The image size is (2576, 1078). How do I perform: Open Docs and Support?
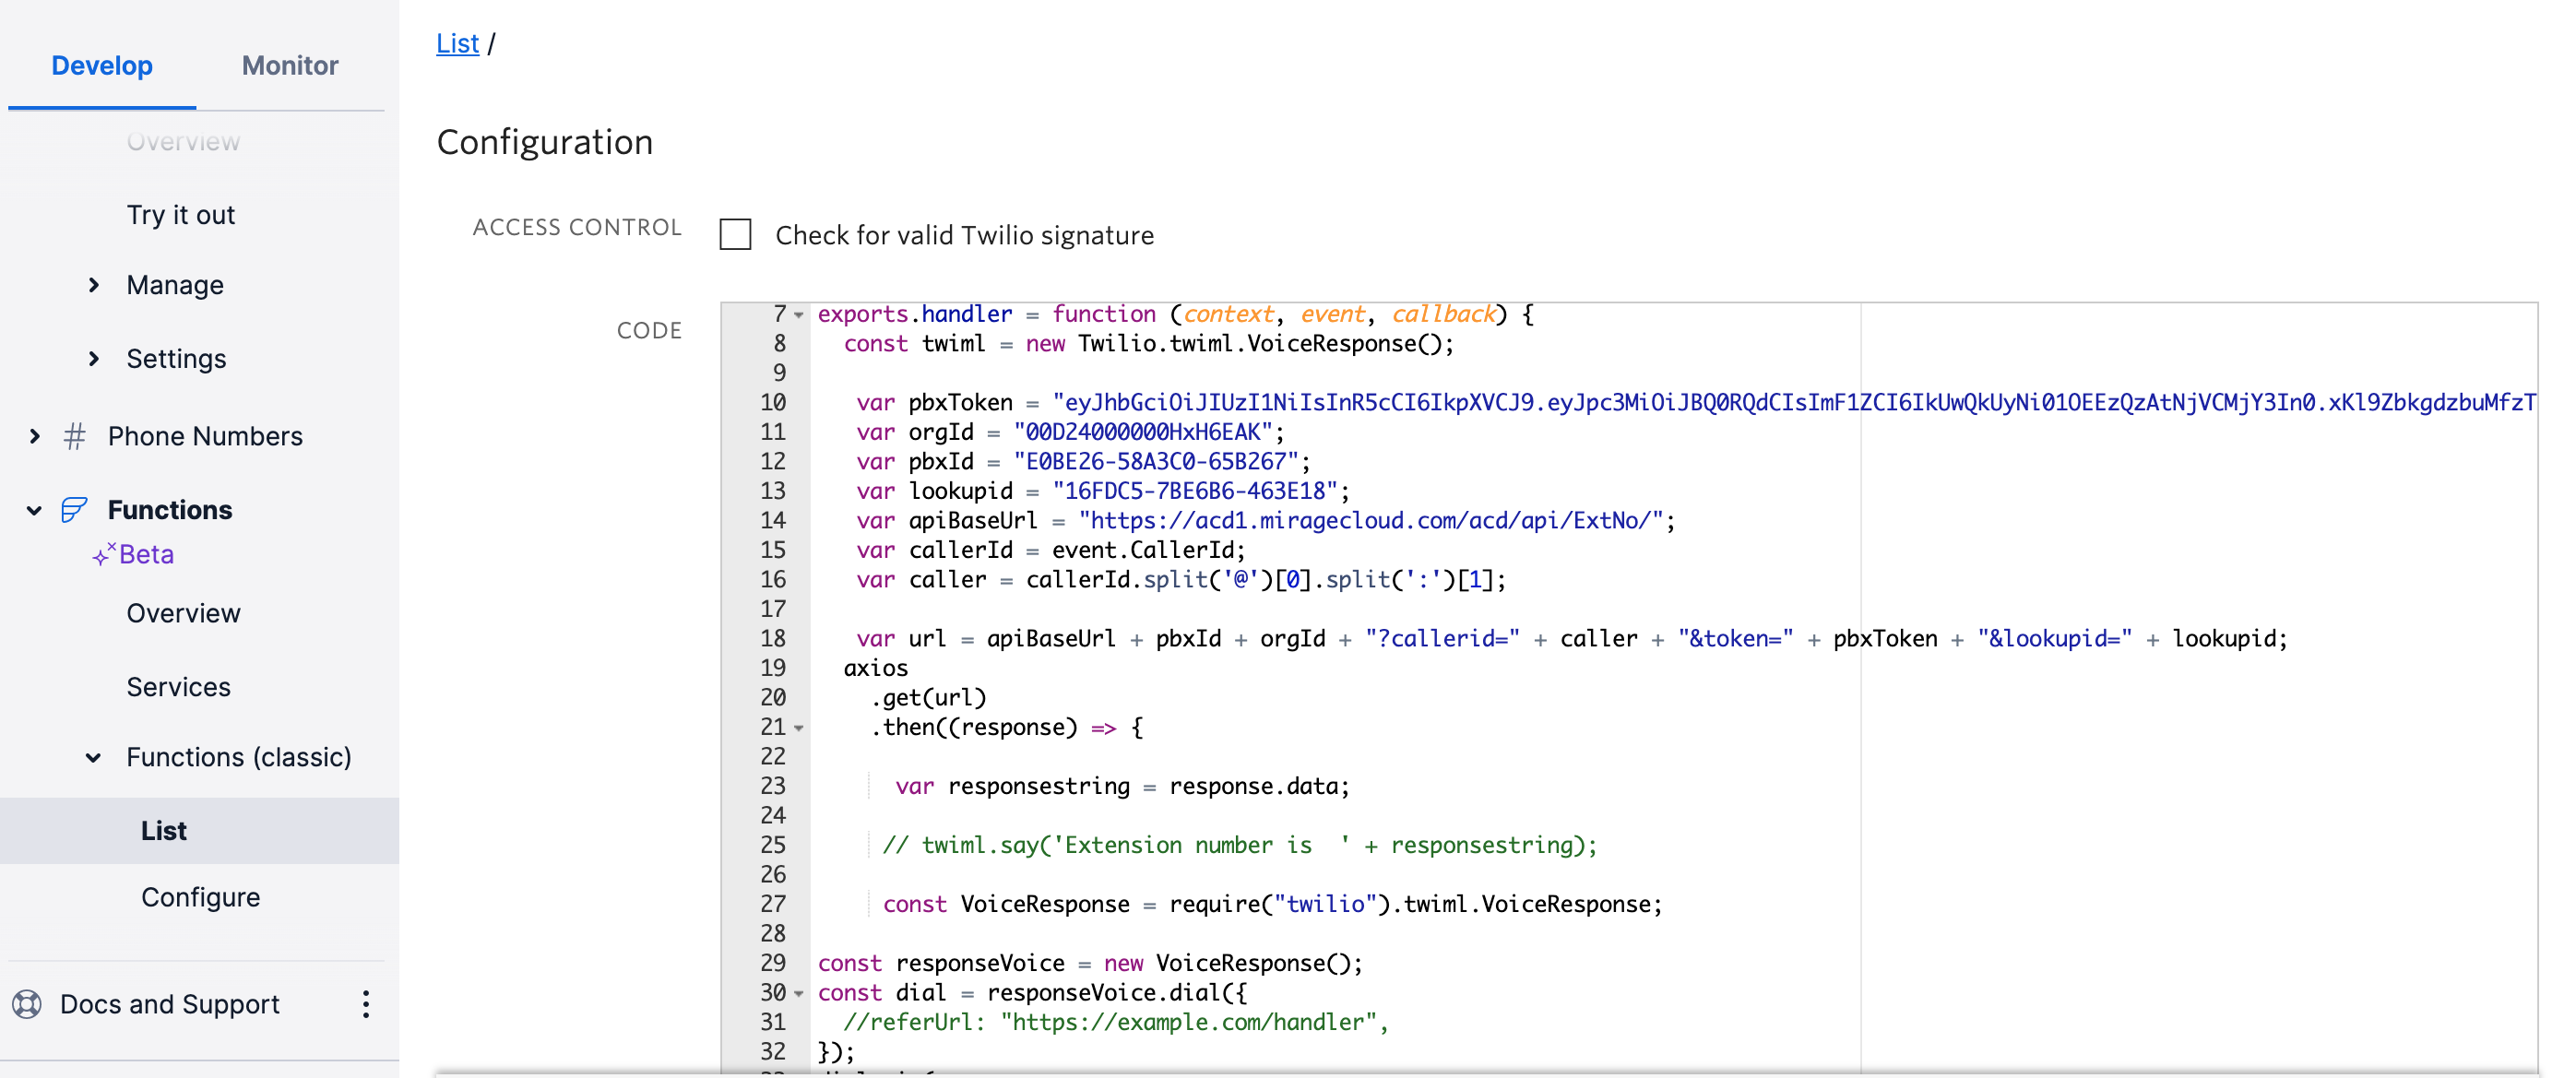tap(170, 1003)
